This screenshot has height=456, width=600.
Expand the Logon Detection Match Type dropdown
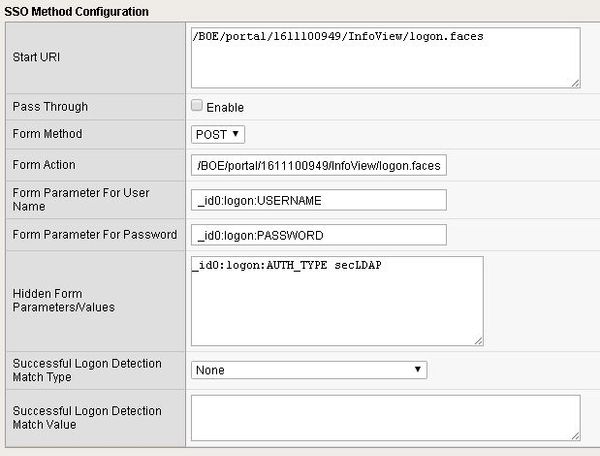(x=309, y=370)
